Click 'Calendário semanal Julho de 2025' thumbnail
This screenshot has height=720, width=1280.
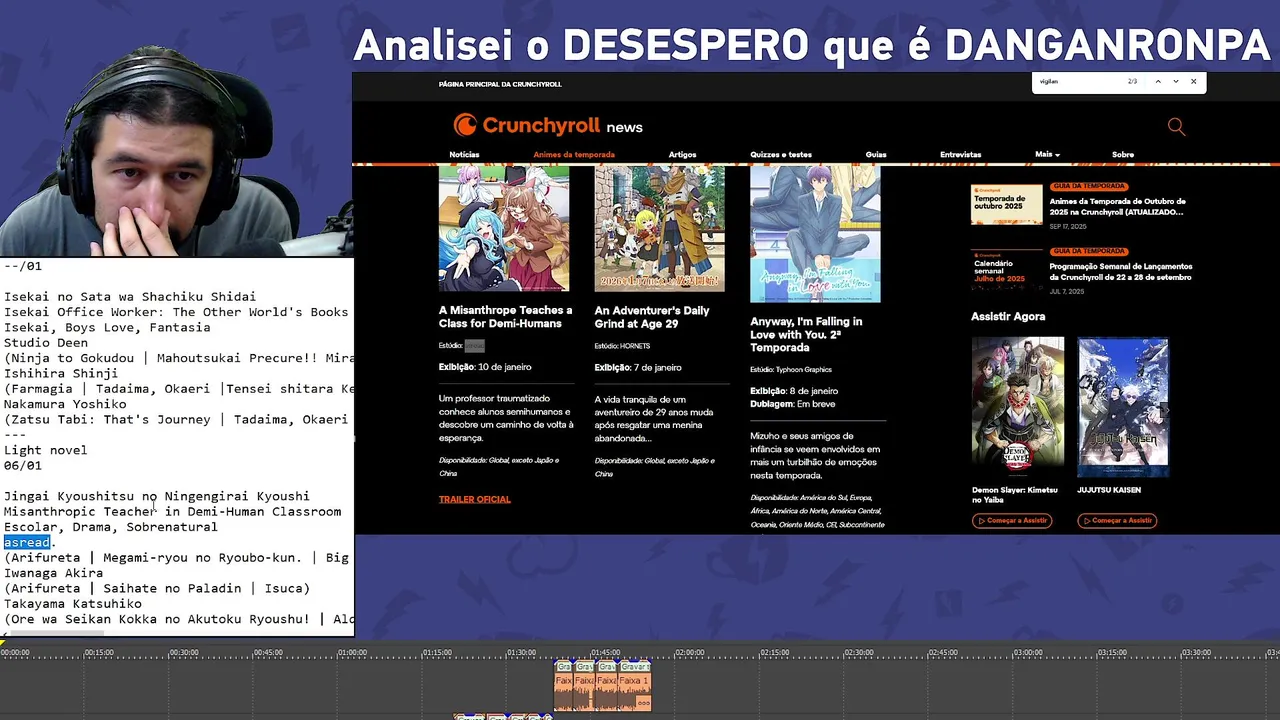tap(1007, 270)
